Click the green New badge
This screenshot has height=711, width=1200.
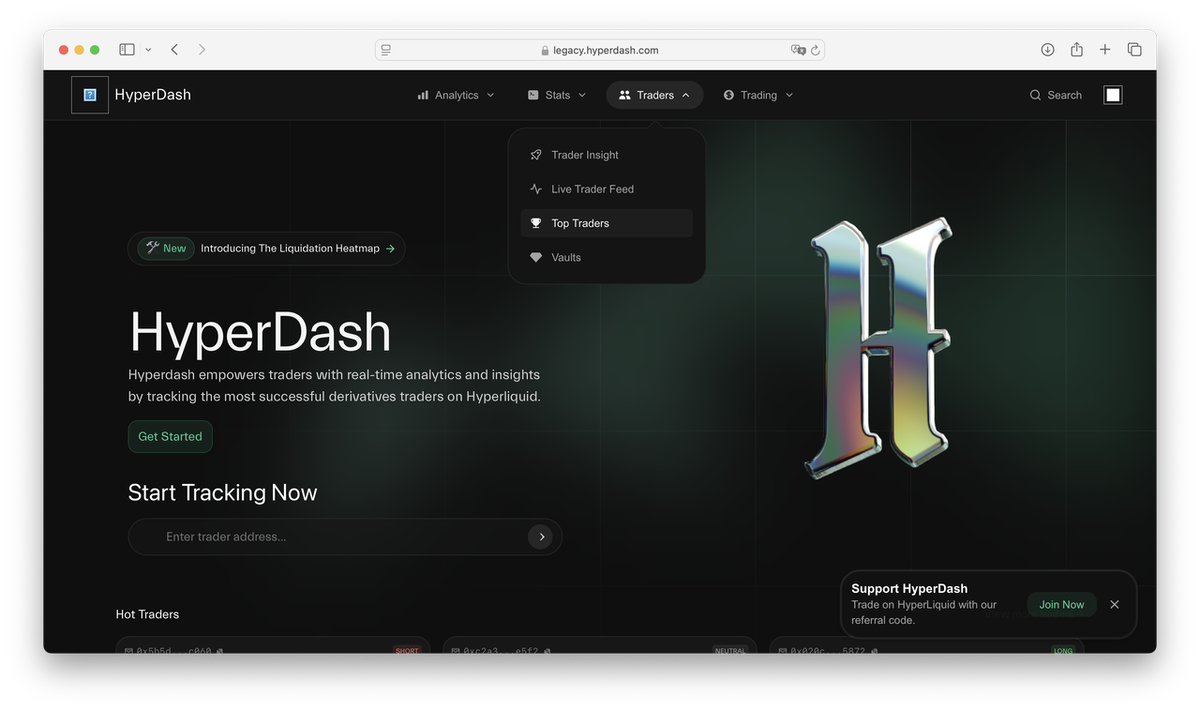tap(166, 248)
